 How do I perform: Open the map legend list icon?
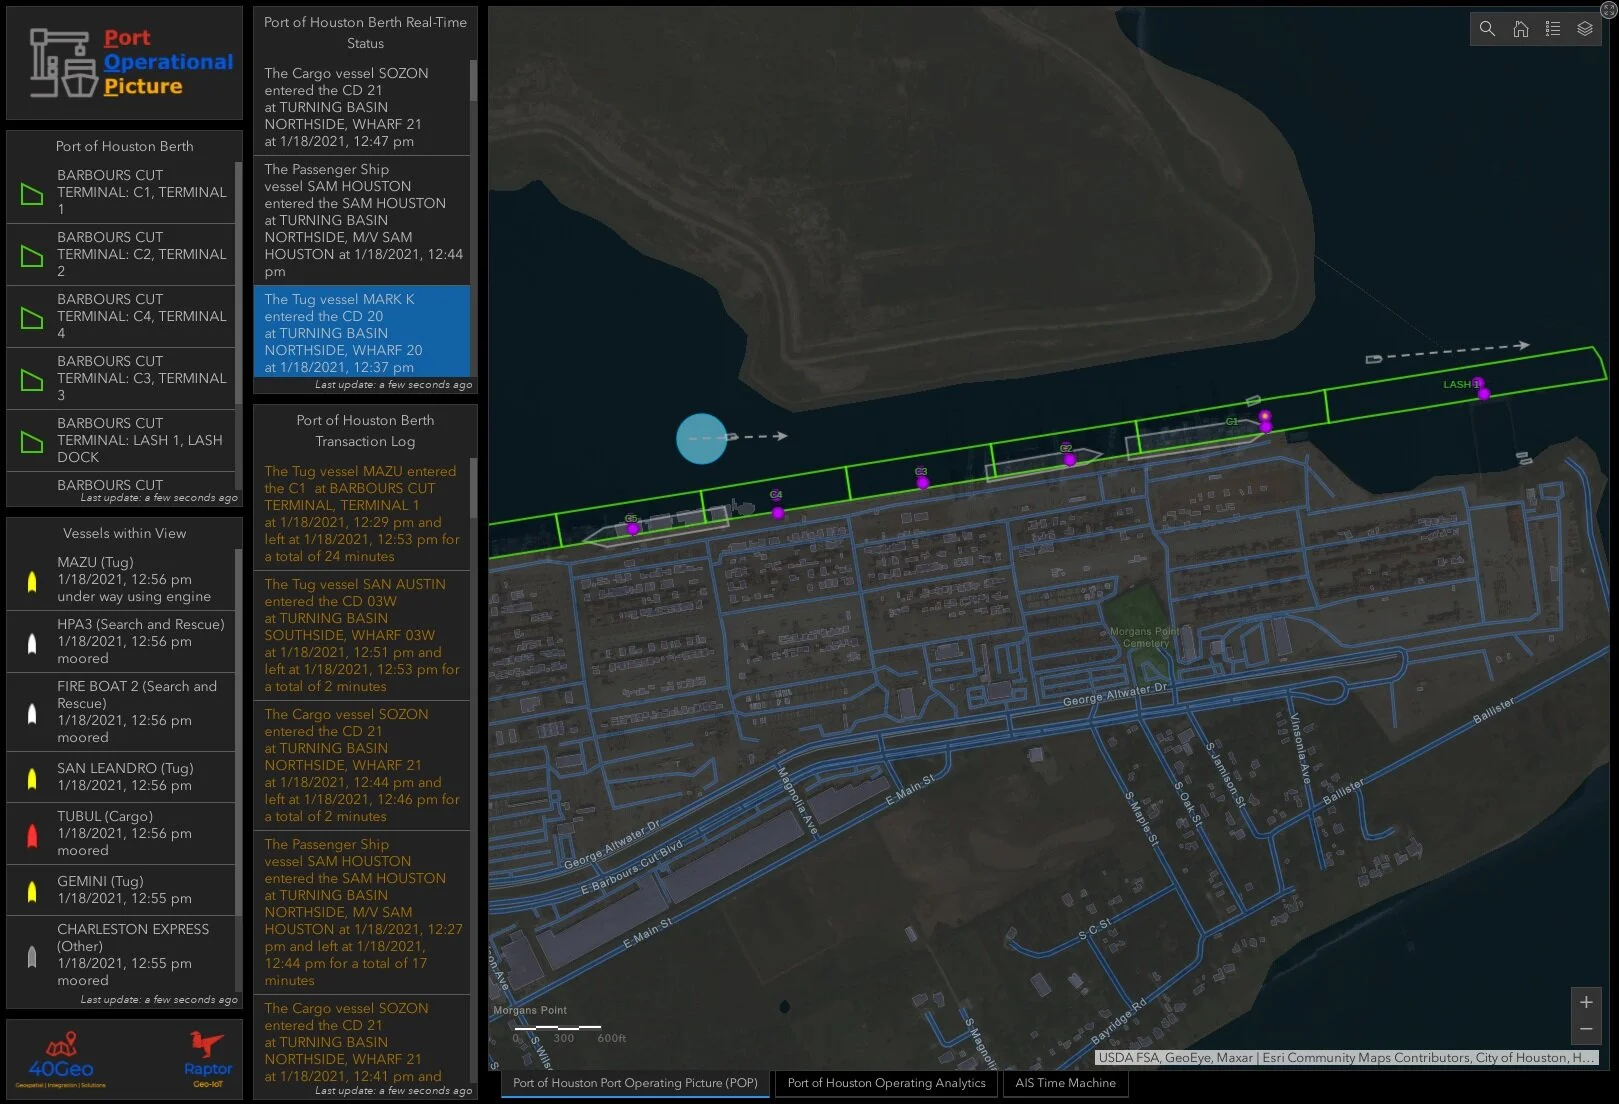pos(1552,29)
